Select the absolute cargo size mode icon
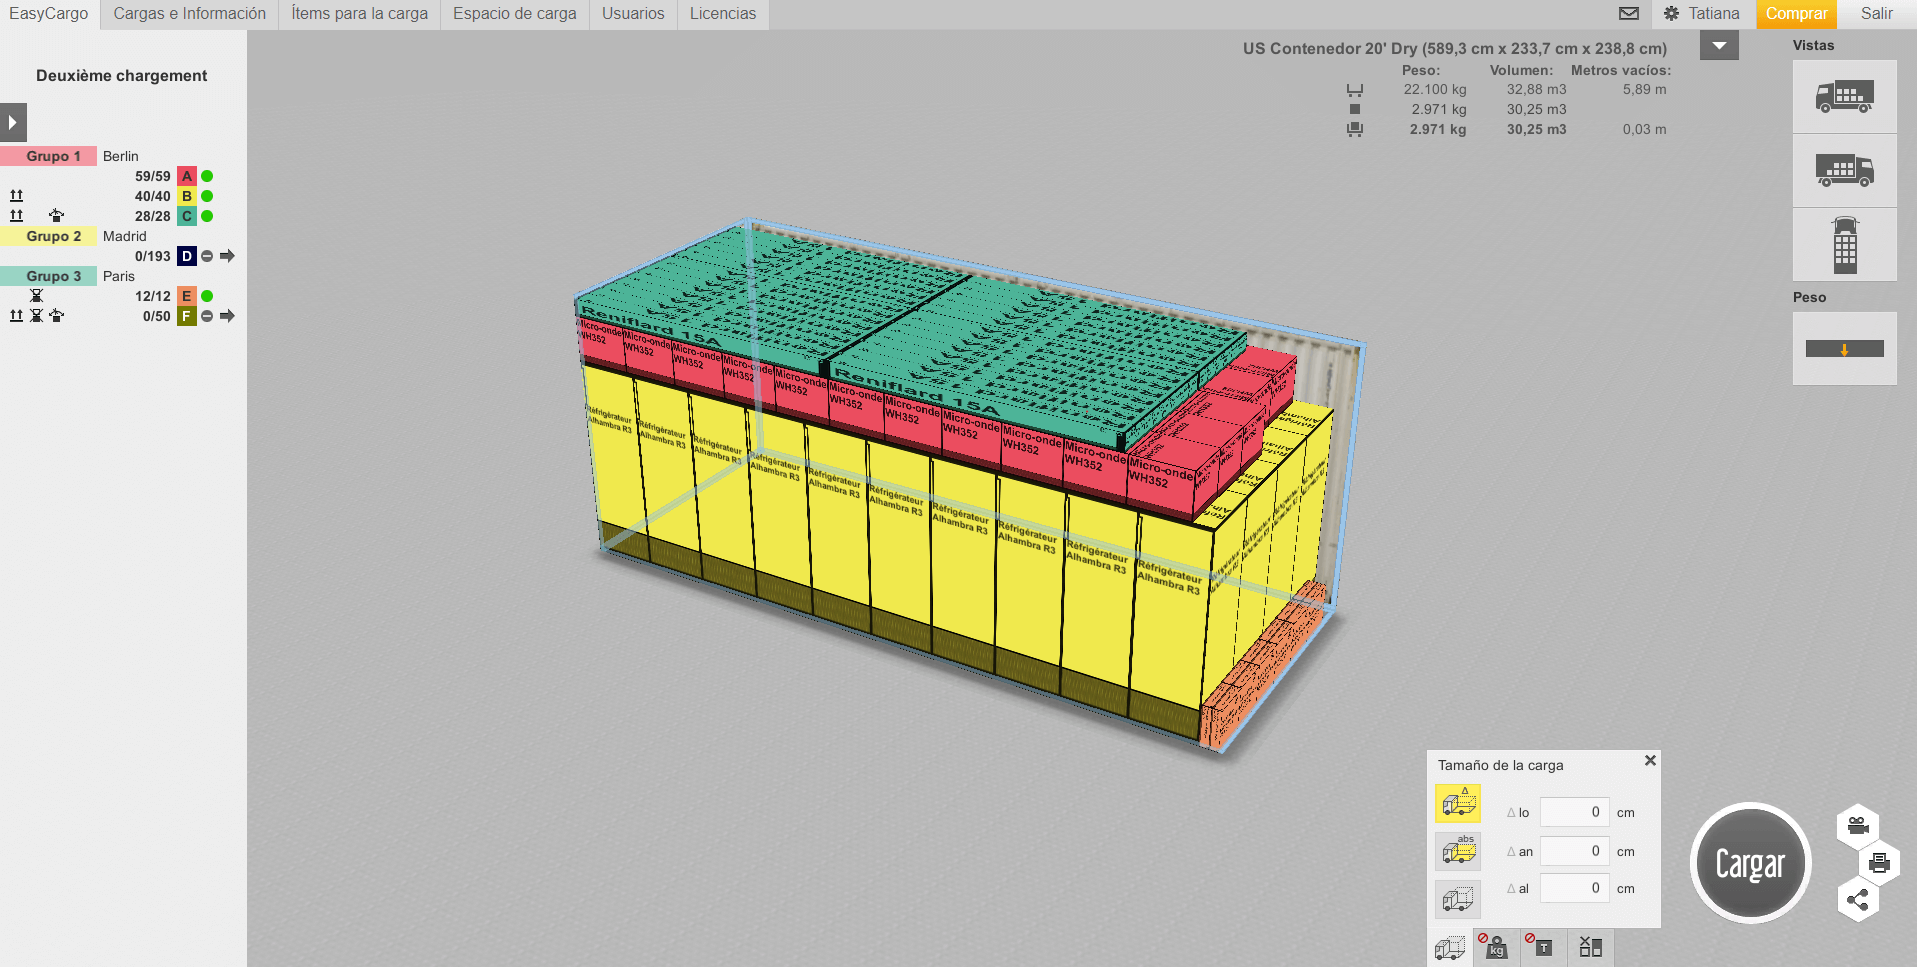Image resolution: width=1917 pixels, height=967 pixels. click(x=1458, y=851)
